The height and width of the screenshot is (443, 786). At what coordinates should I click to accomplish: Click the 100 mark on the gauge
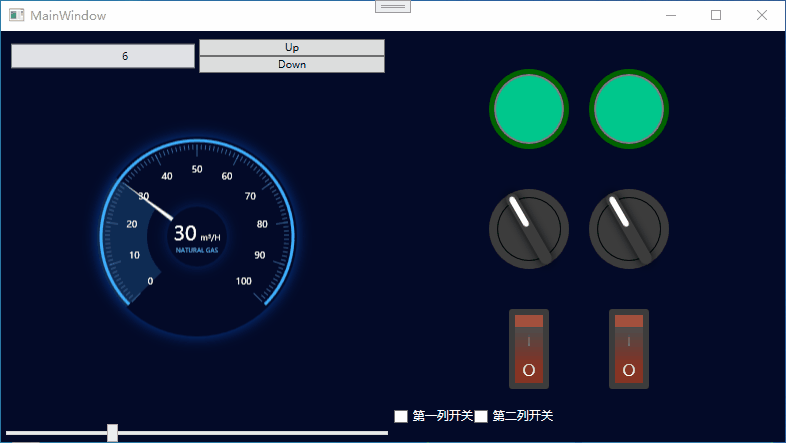[243, 281]
